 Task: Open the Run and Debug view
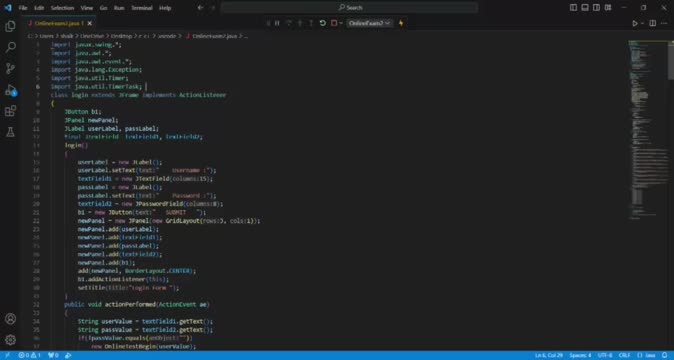pyautogui.click(x=10, y=90)
